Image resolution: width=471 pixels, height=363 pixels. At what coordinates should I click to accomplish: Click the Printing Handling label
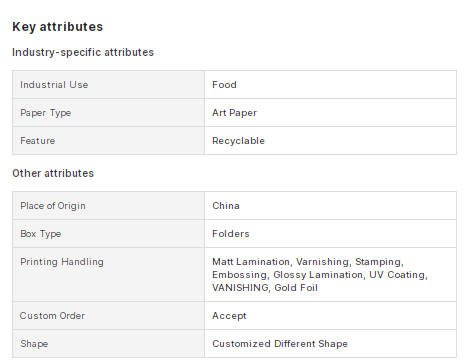[x=62, y=262]
